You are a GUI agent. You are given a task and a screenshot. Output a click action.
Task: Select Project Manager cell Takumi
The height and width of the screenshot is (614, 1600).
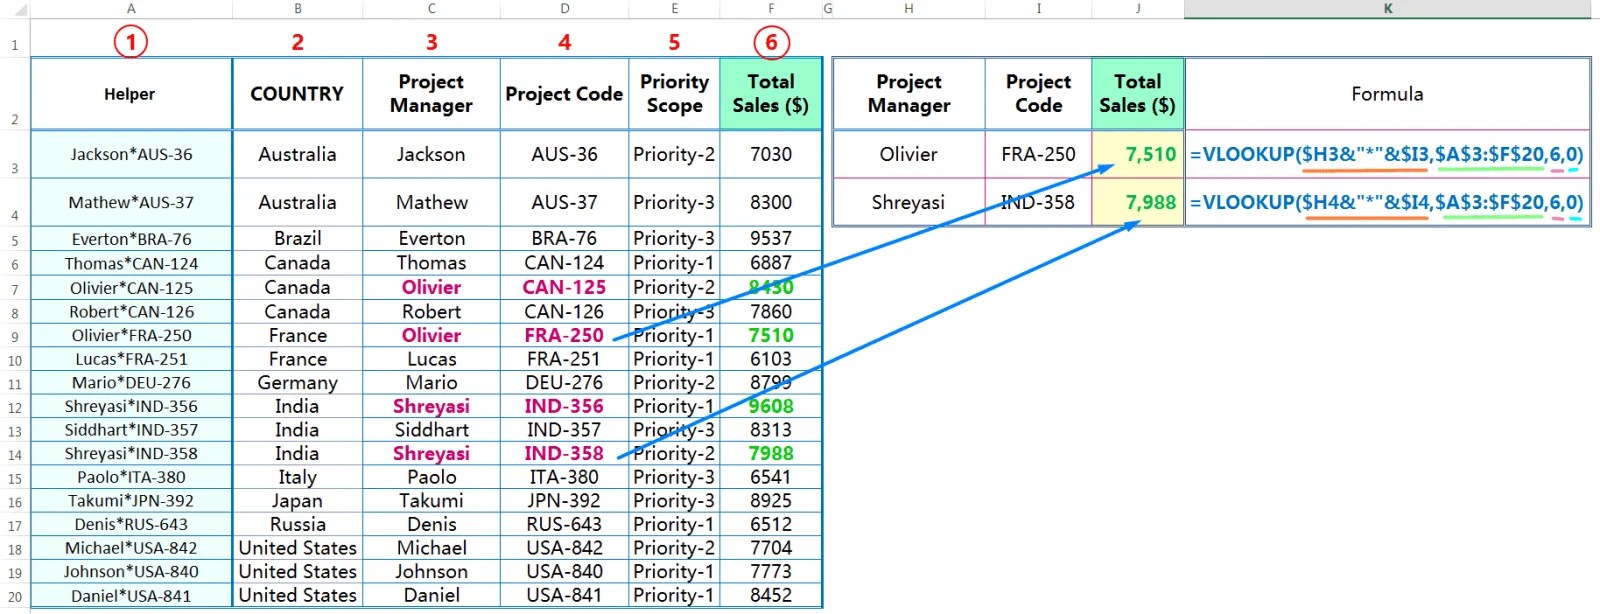tap(431, 501)
